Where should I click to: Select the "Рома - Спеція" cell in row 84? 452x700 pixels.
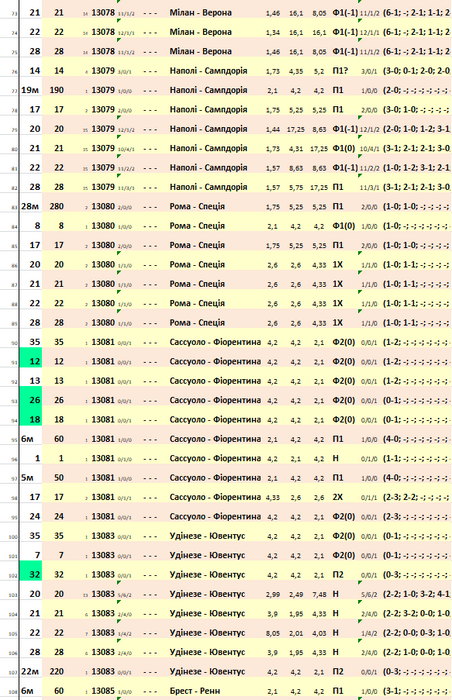click(197, 225)
